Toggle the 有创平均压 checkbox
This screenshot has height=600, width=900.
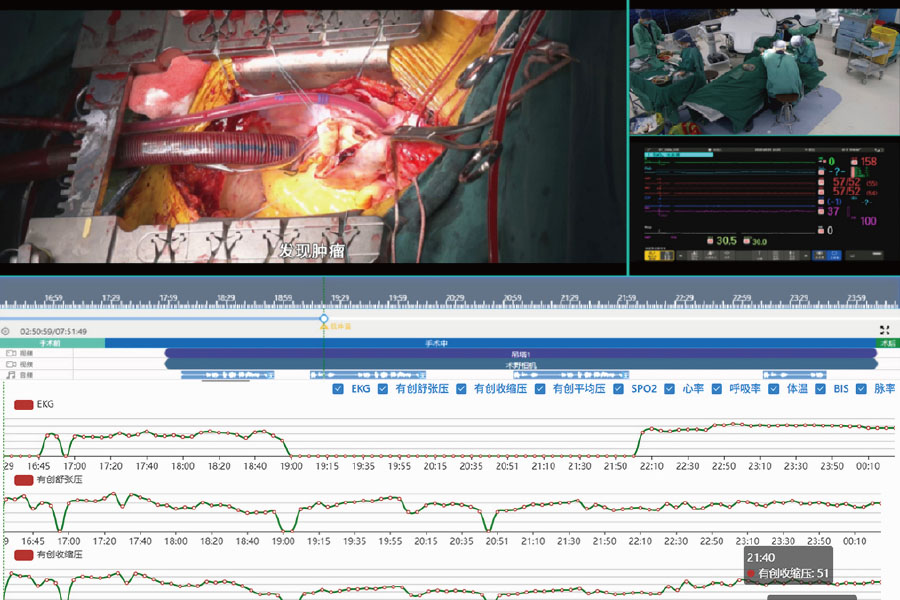tap(540, 389)
